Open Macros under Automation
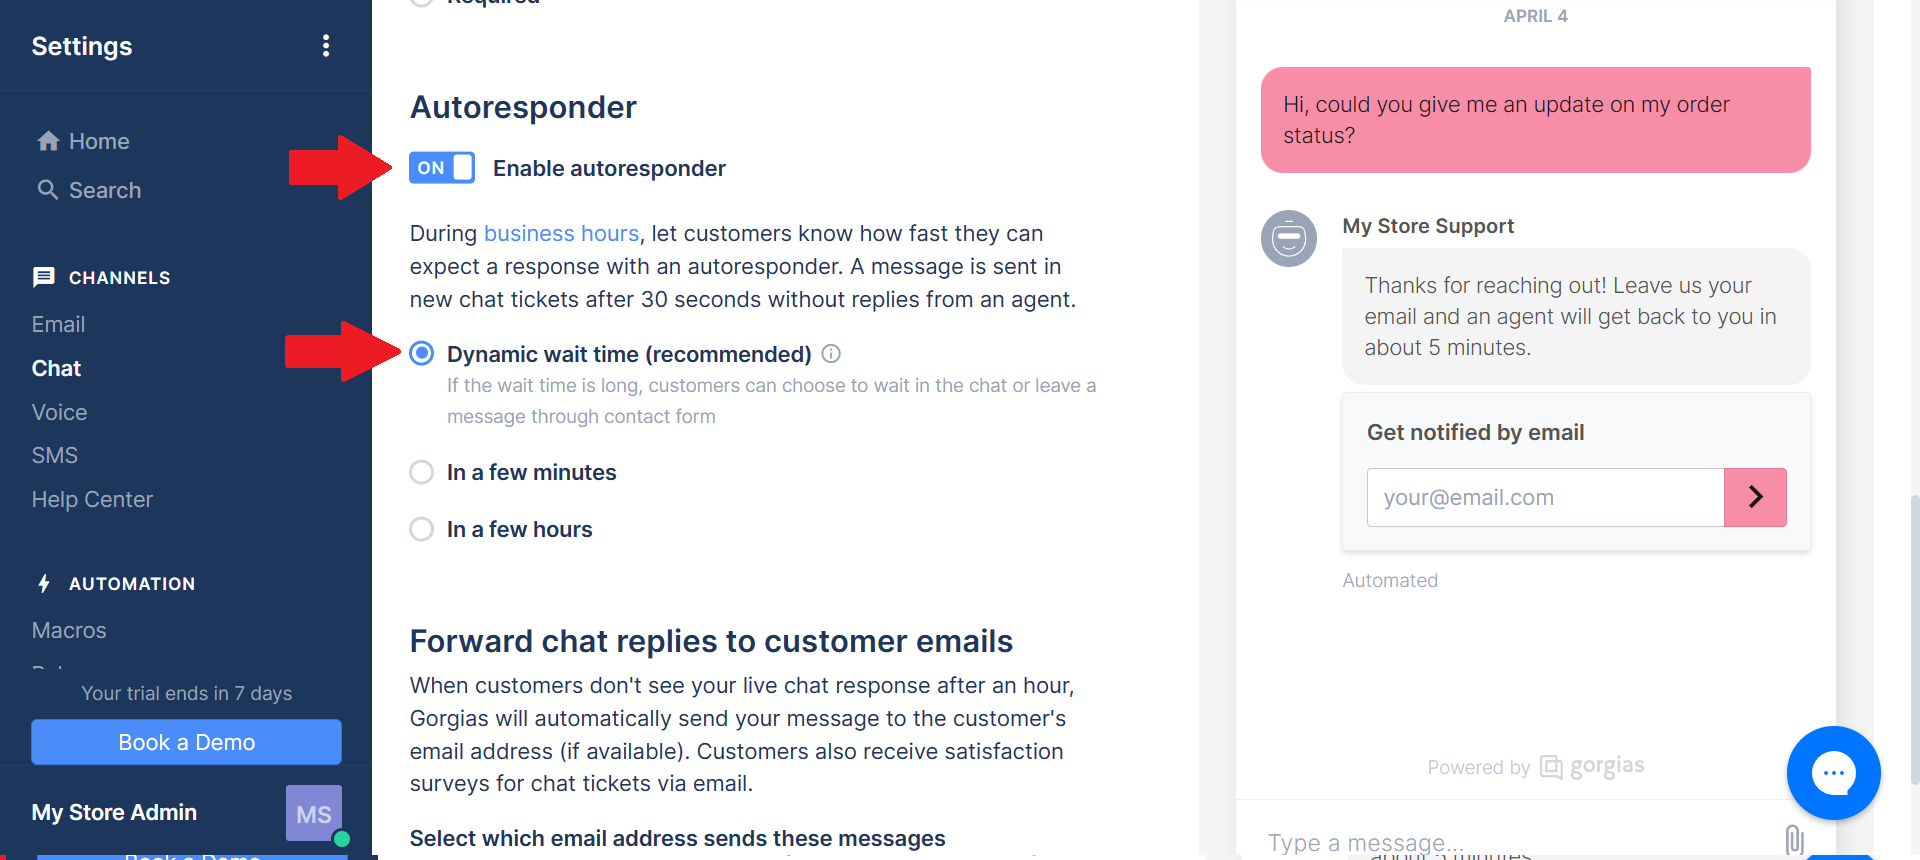Viewport: 1920px width, 860px height. [69, 630]
